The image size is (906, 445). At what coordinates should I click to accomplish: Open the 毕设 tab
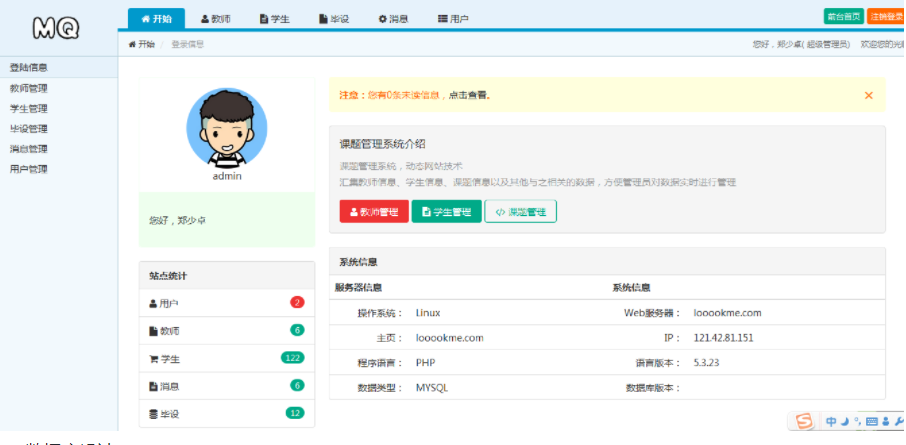click(334, 18)
